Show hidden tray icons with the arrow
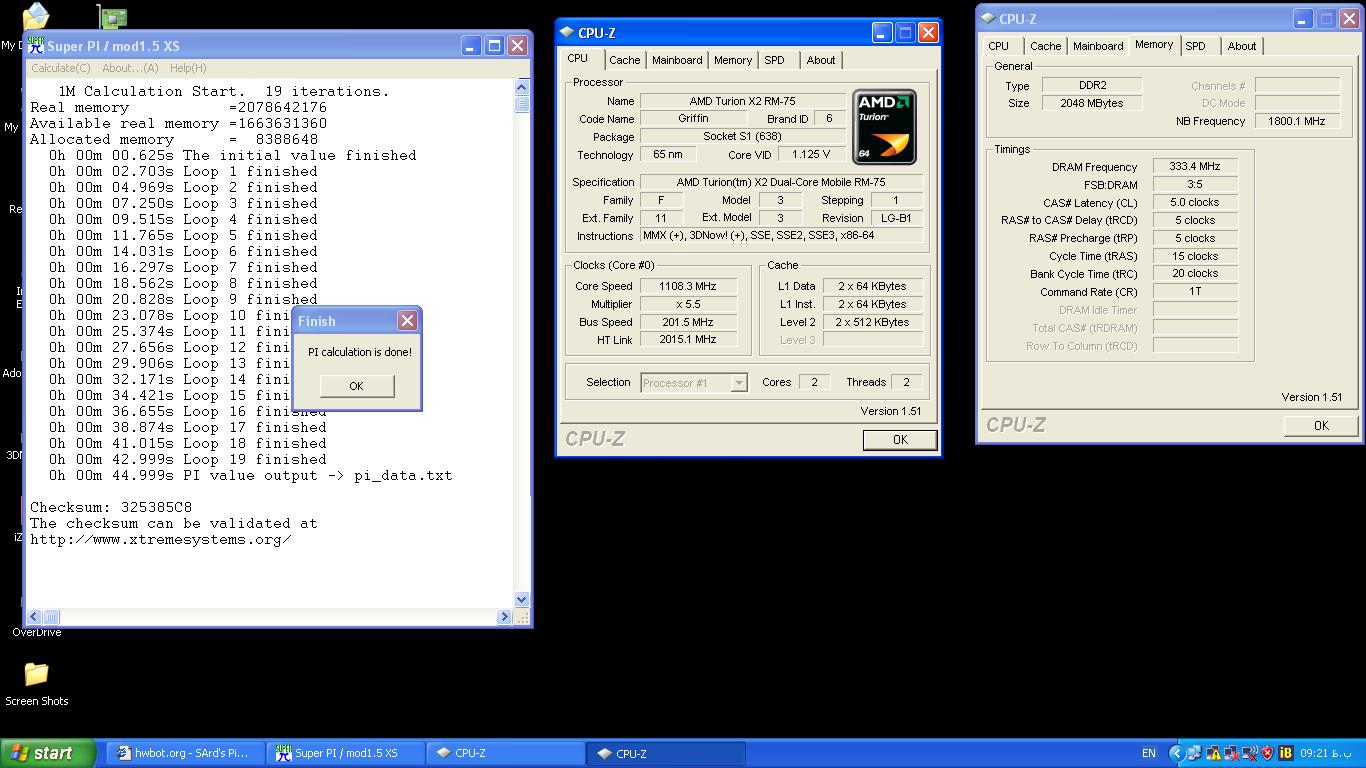This screenshot has height=768, width=1366. 1177,753
